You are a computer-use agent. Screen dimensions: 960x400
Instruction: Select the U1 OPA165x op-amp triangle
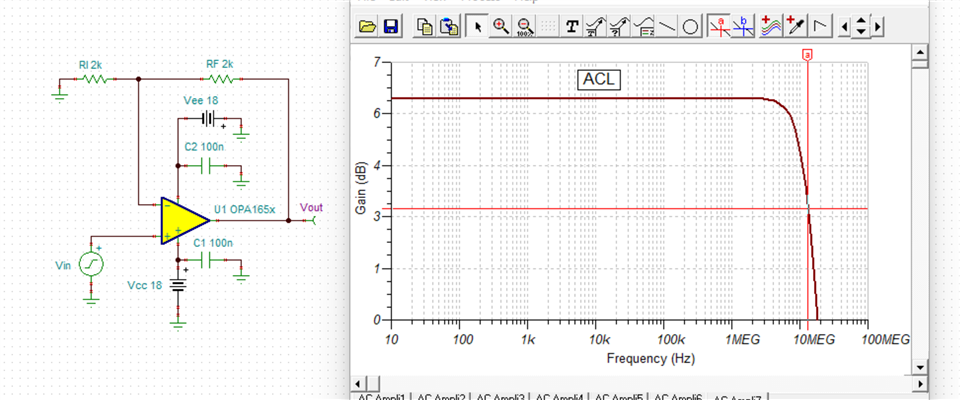184,221
